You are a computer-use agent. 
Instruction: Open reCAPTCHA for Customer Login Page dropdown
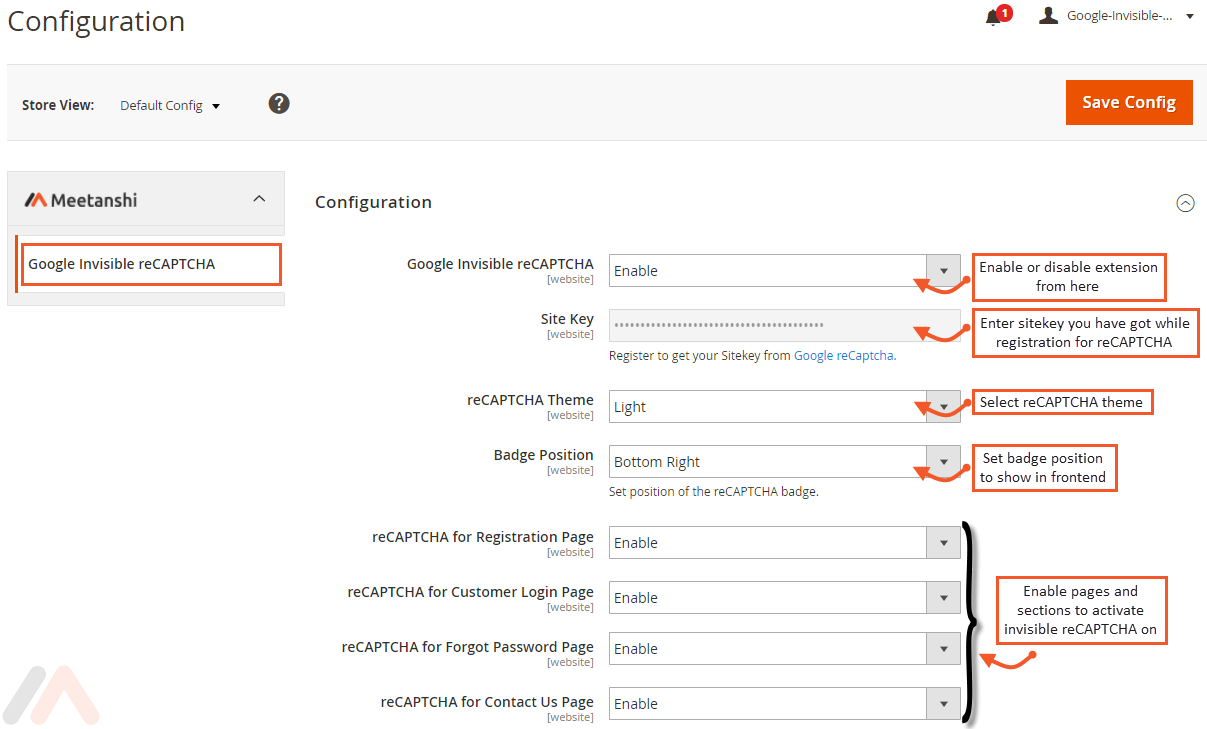tap(785, 598)
